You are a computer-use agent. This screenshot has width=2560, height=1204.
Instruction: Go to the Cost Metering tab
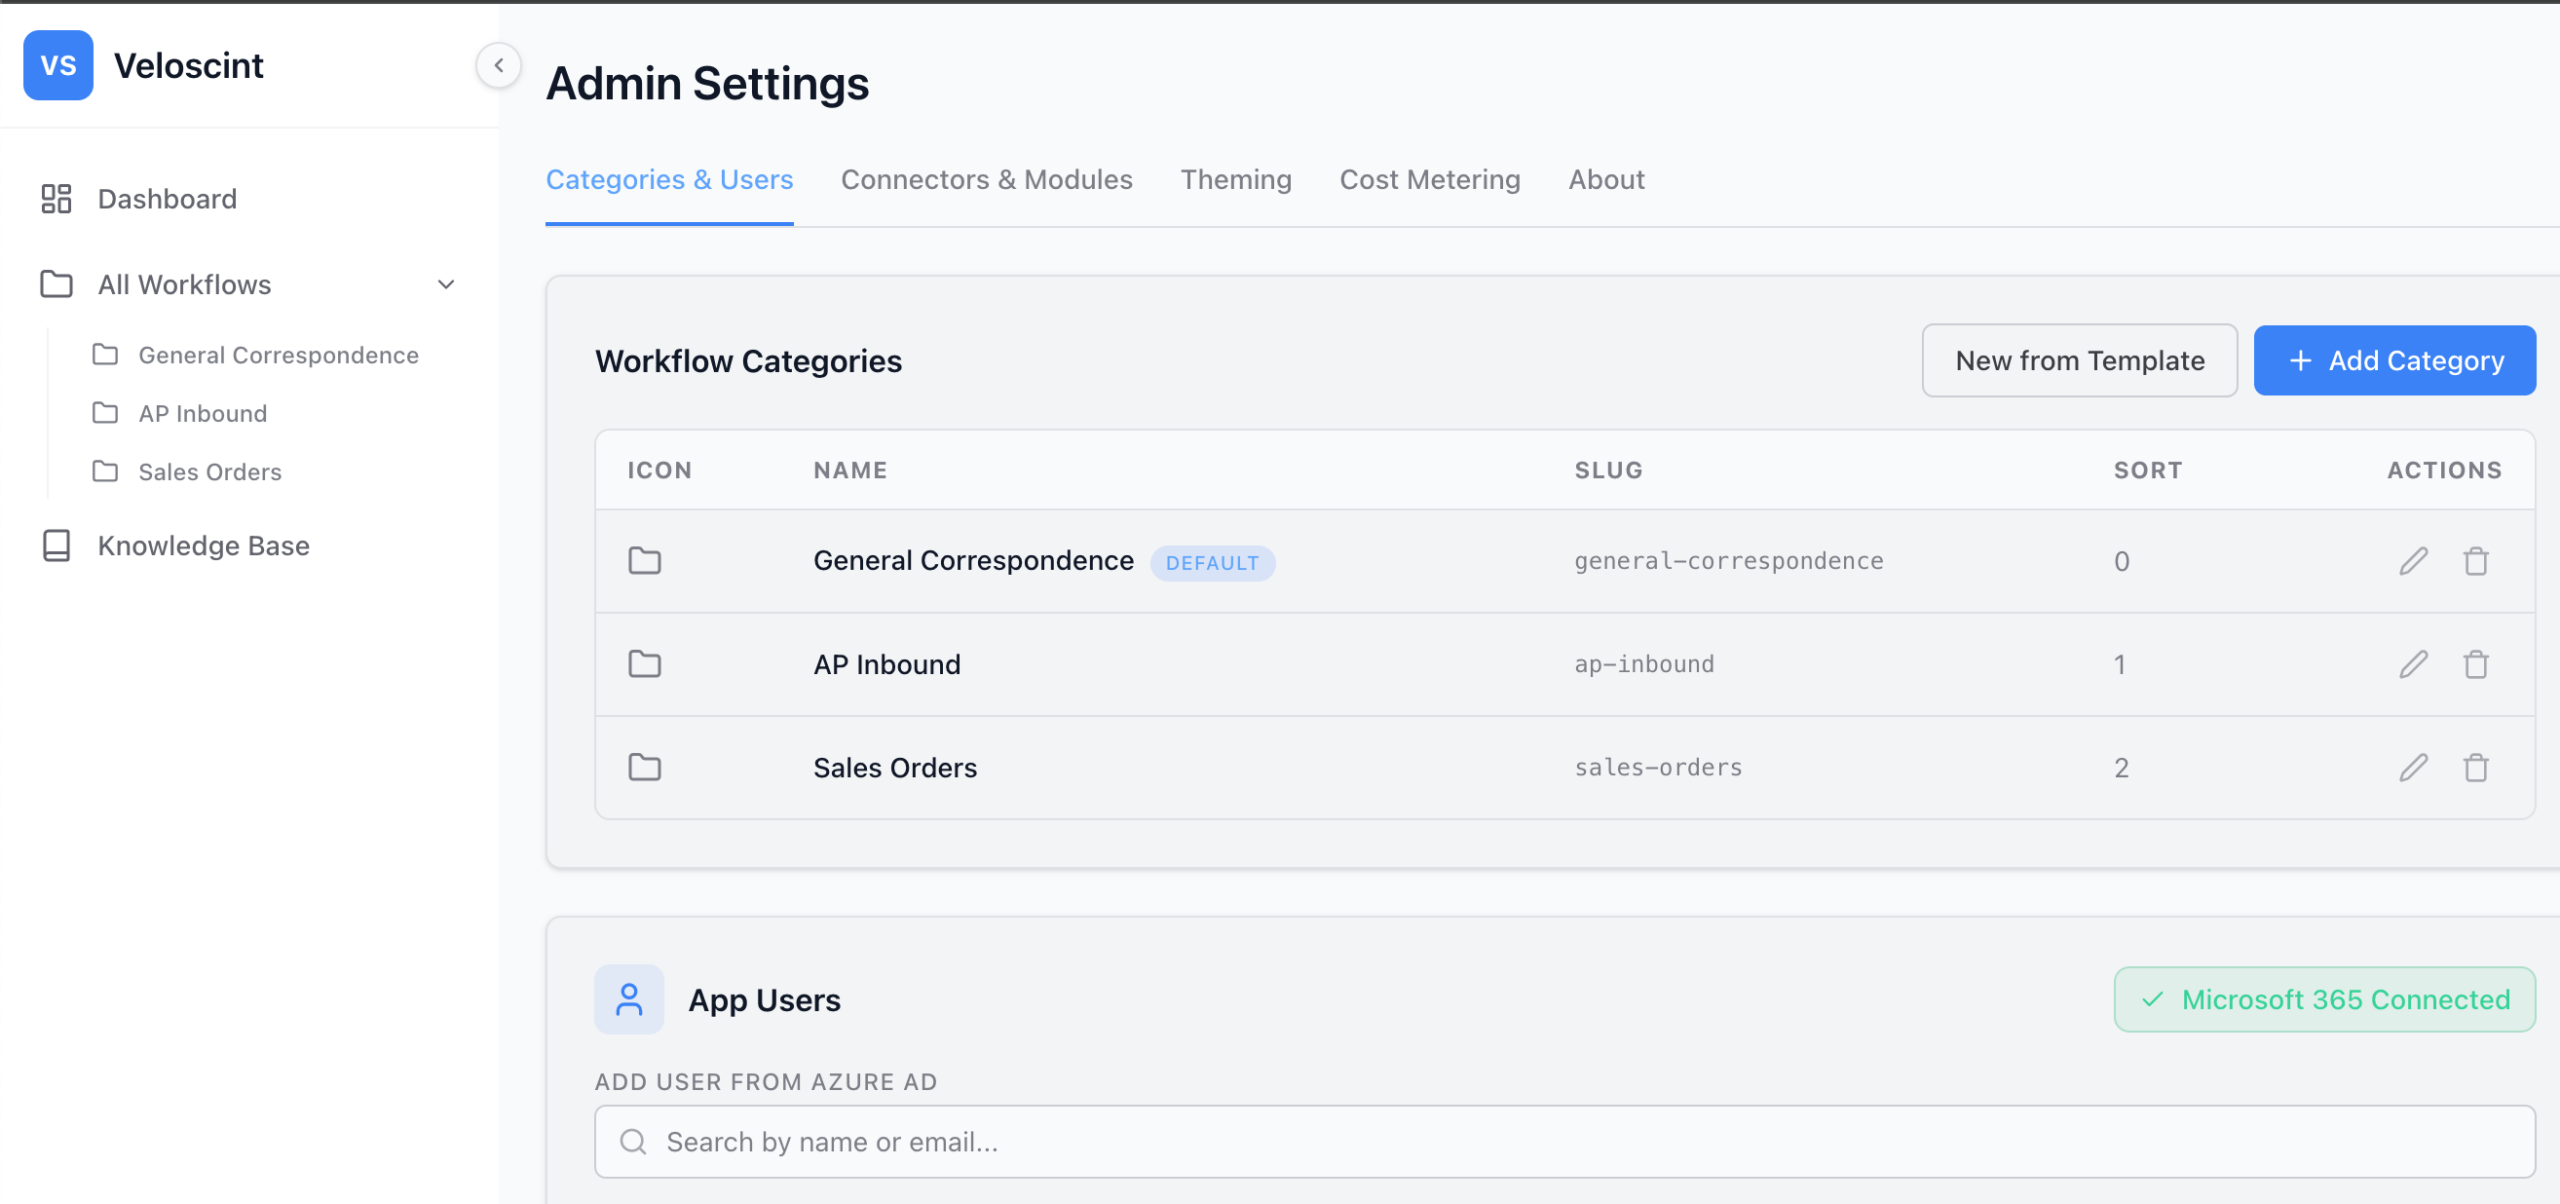pyautogui.click(x=1430, y=180)
